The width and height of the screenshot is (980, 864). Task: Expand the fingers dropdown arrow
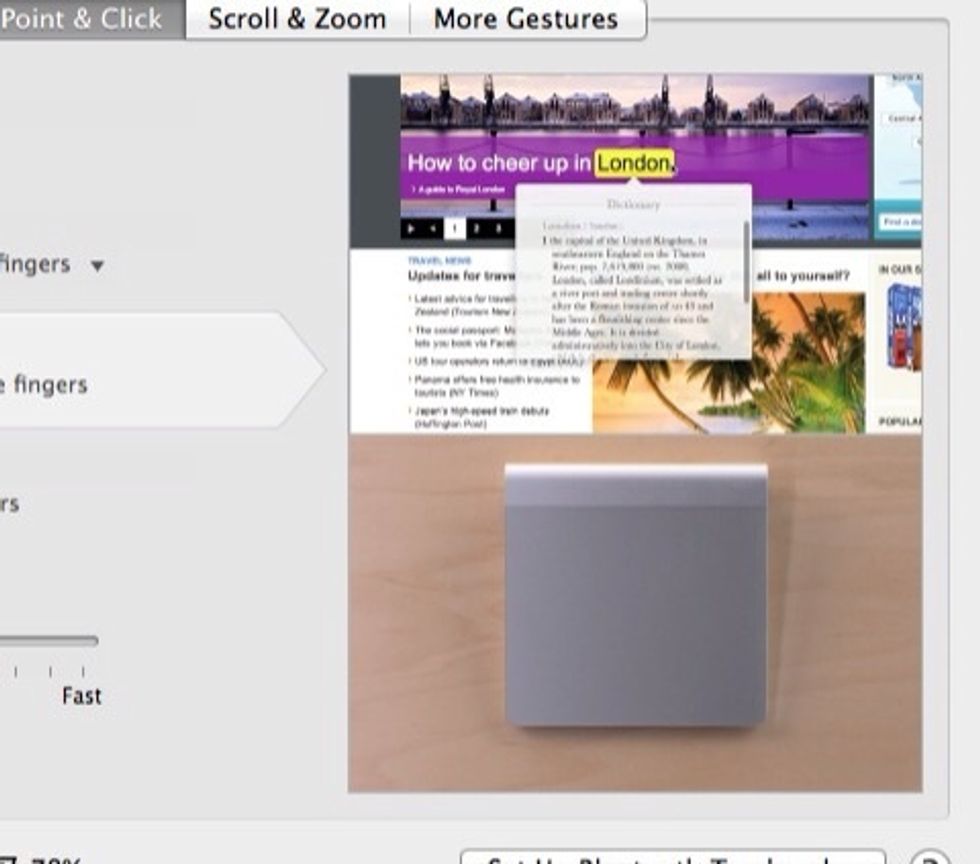pos(97,266)
